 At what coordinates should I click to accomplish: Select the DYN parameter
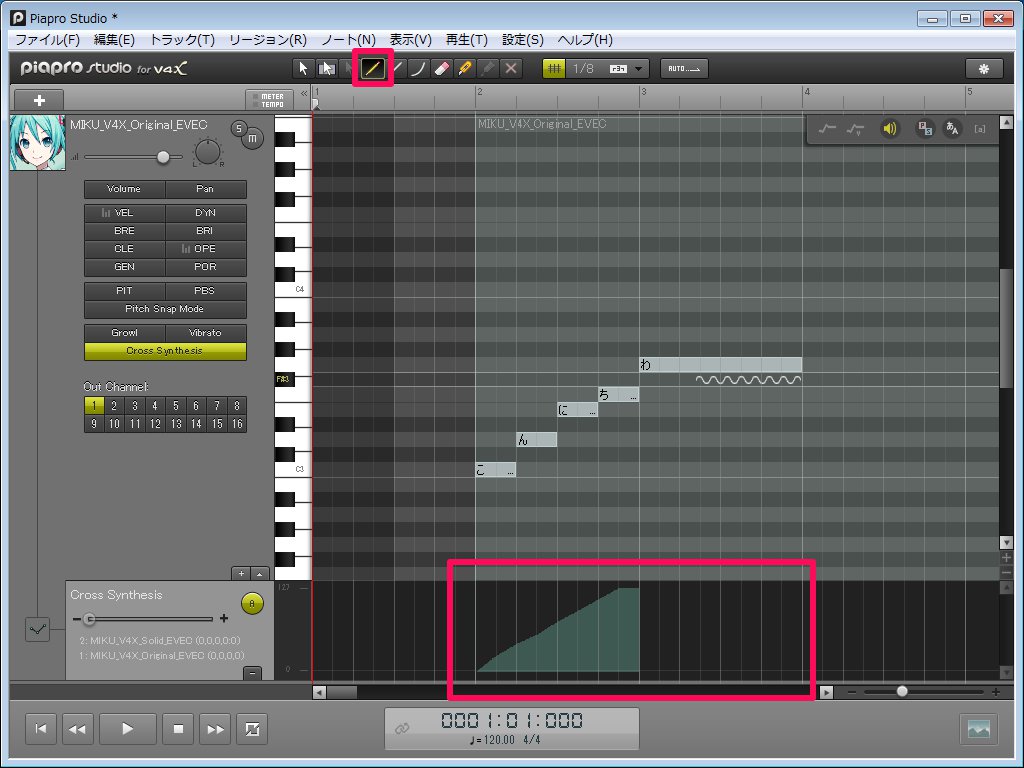pyautogui.click(x=205, y=213)
